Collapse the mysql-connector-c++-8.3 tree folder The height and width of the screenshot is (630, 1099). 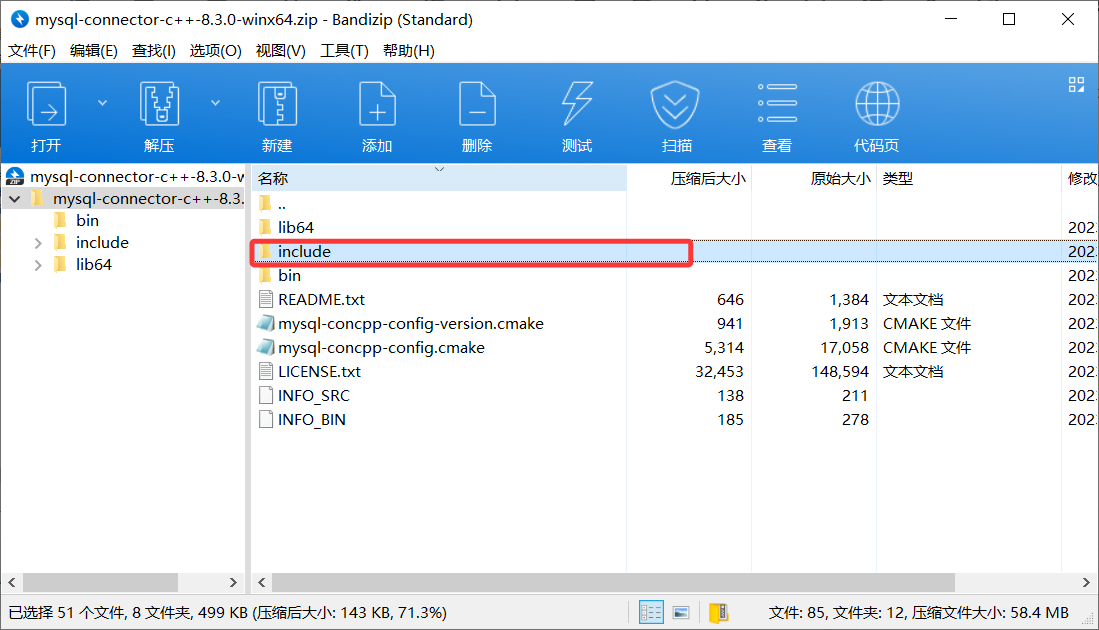tap(15, 199)
